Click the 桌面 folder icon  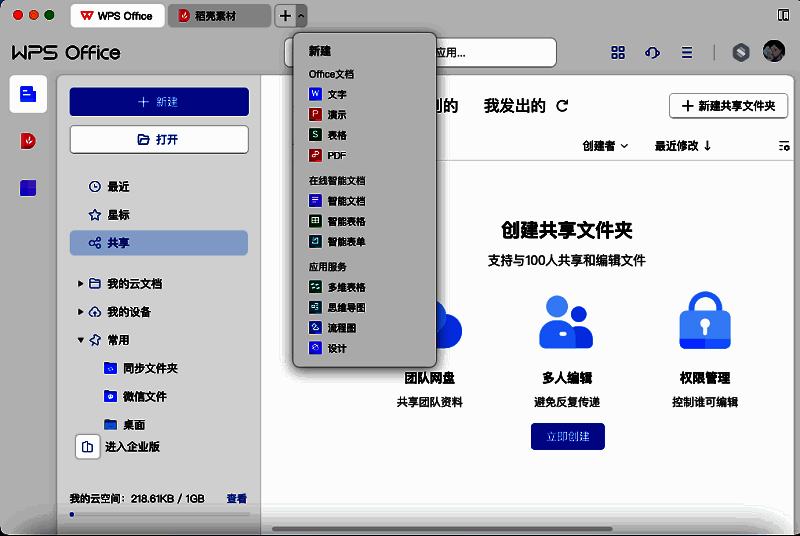tap(111, 424)
